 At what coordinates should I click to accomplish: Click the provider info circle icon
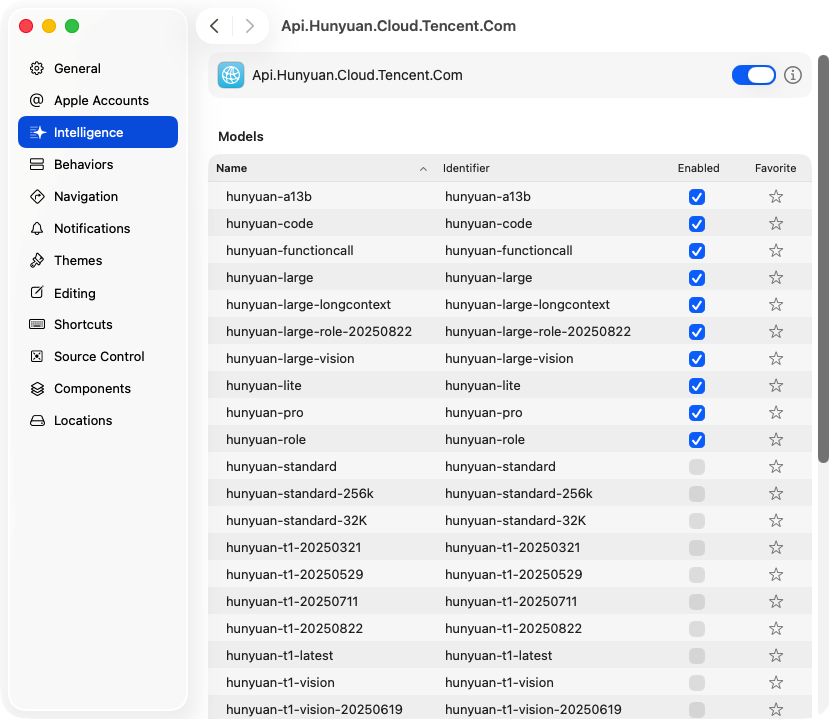[793, 75]
